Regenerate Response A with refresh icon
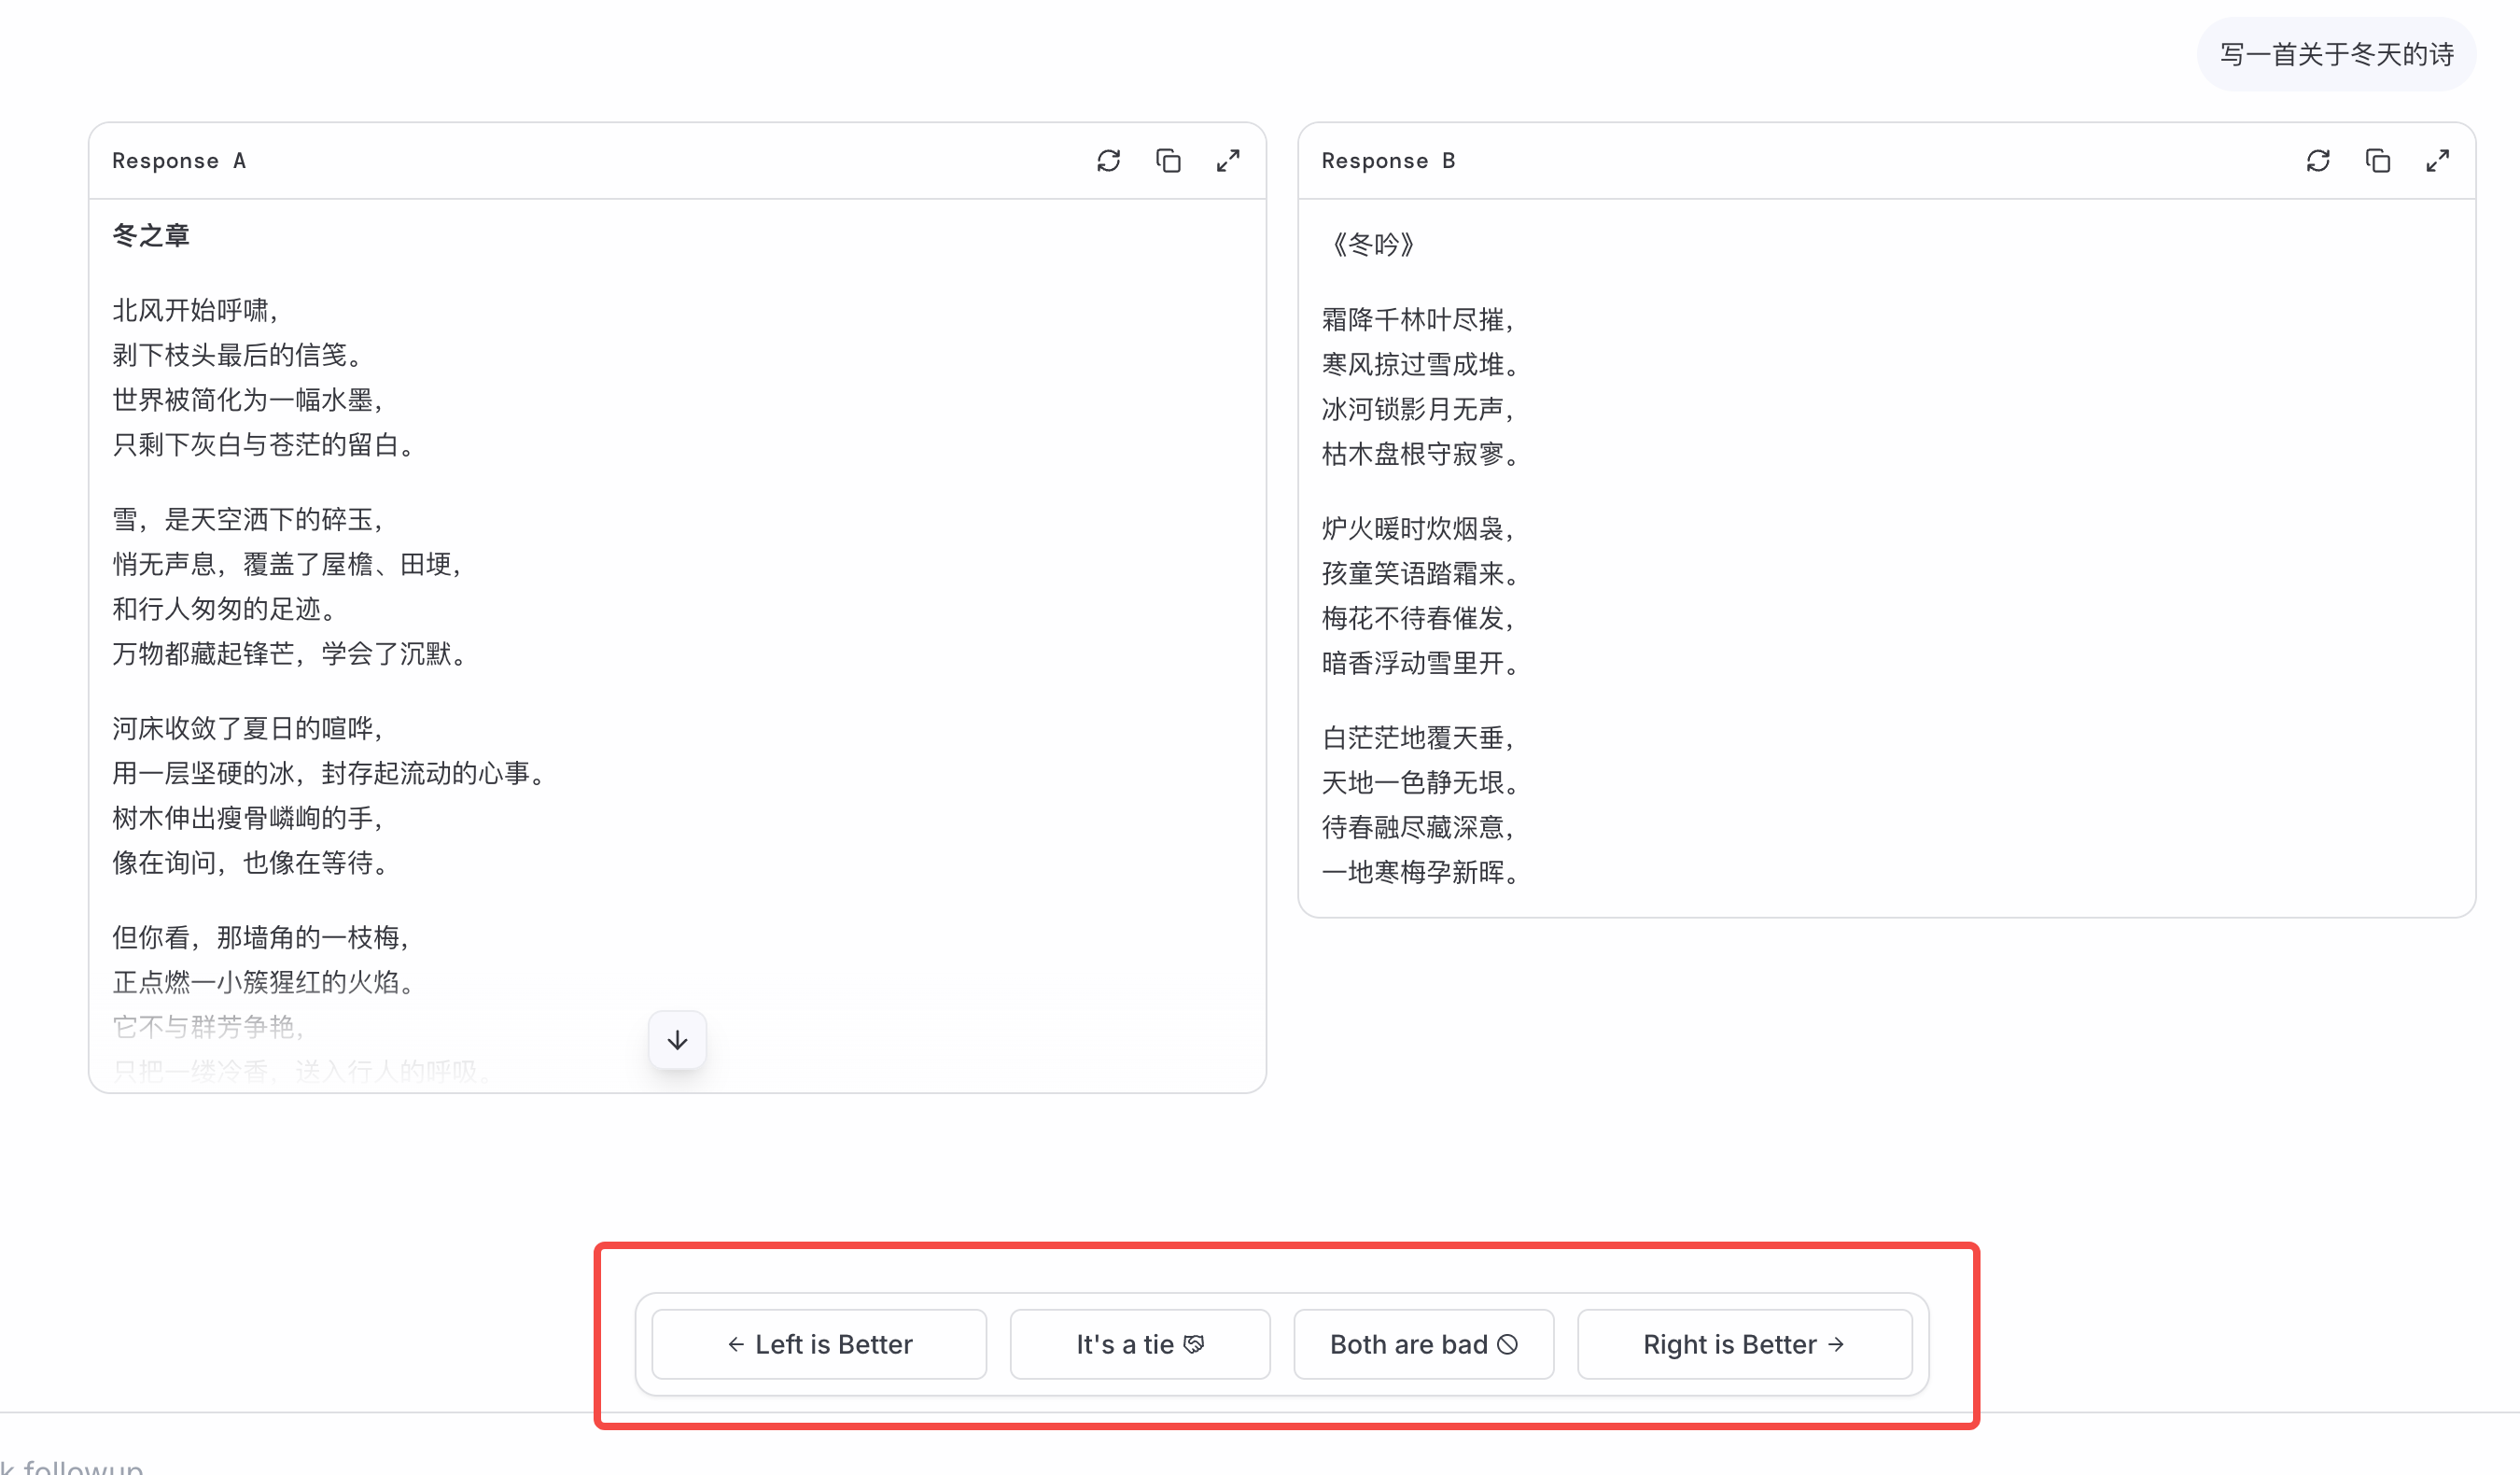This screenshot has width=2520, height=1475. tap(1108, 161)
